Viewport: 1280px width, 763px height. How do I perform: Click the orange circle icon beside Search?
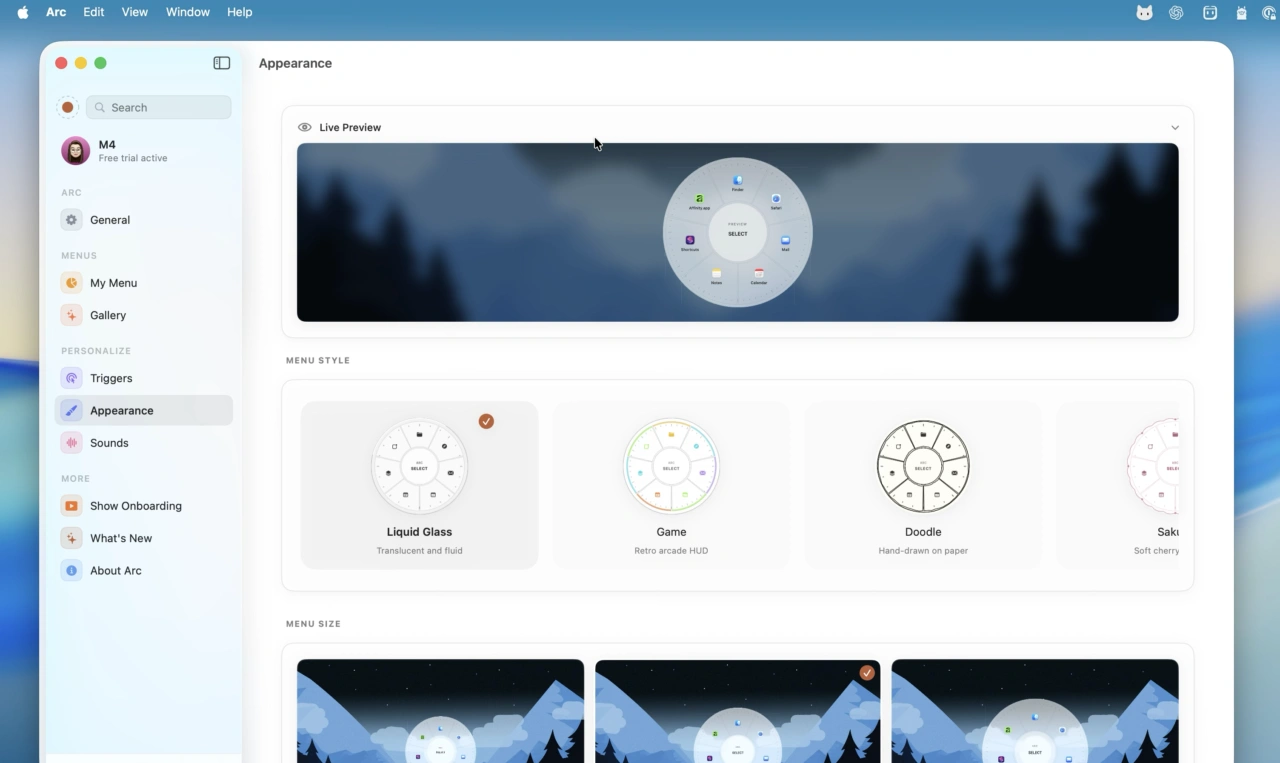pyautogui.click(x=68, y=107)
